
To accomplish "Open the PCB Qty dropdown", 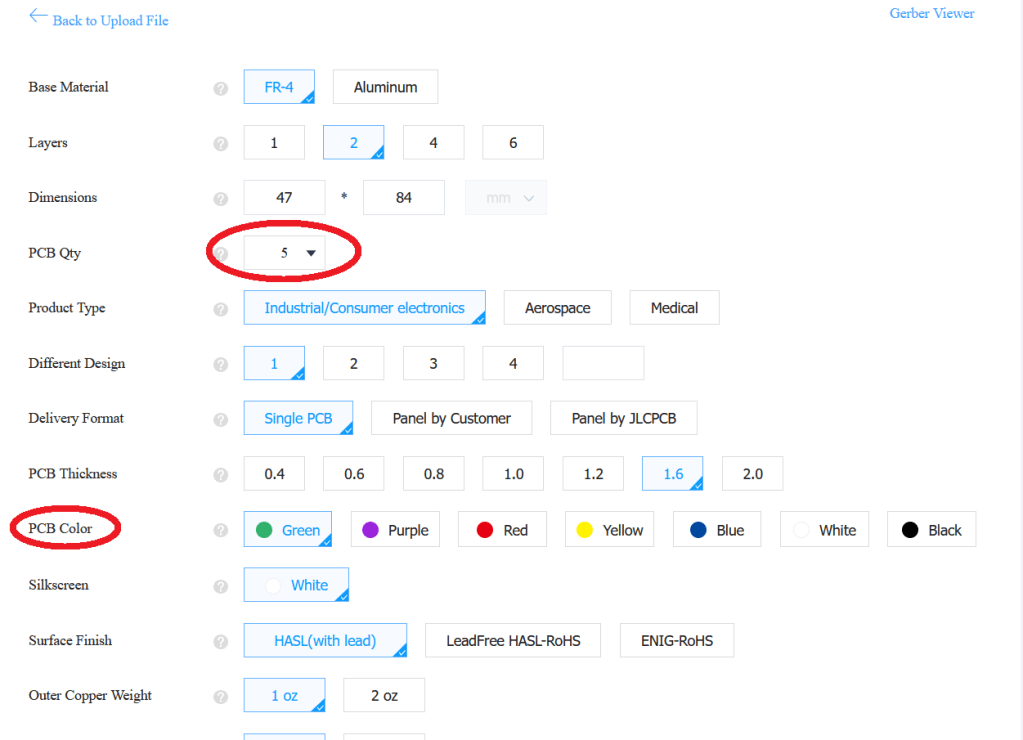I will [285, 253].
